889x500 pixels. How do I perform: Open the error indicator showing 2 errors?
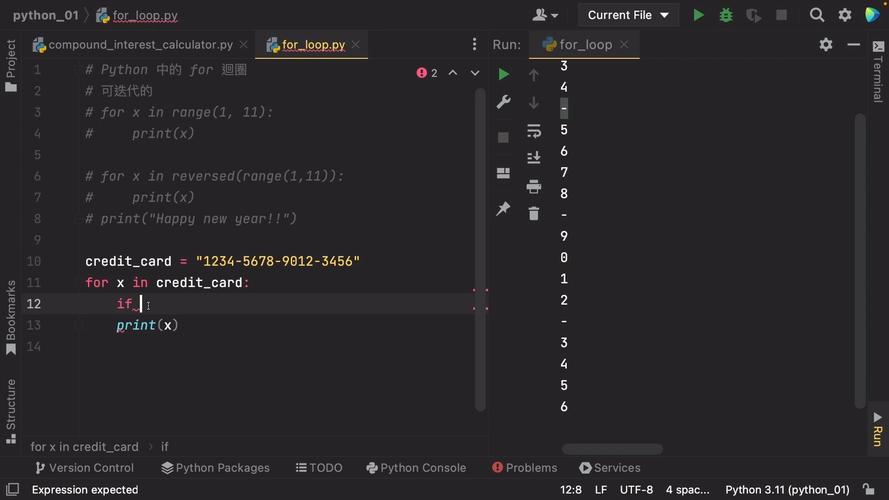point(427,73)
